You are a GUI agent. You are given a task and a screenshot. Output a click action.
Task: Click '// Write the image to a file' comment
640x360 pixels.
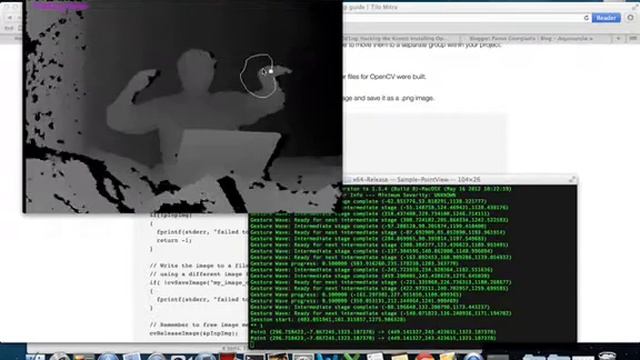(198, 266)
